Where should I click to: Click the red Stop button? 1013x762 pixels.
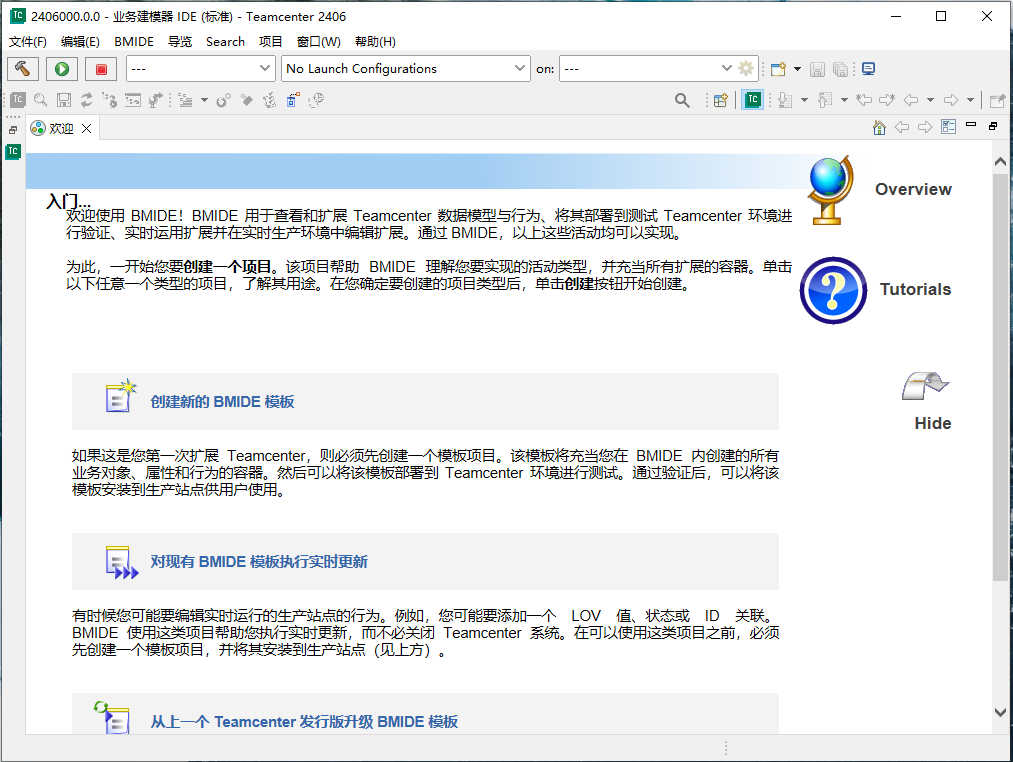tap(101, 69)
